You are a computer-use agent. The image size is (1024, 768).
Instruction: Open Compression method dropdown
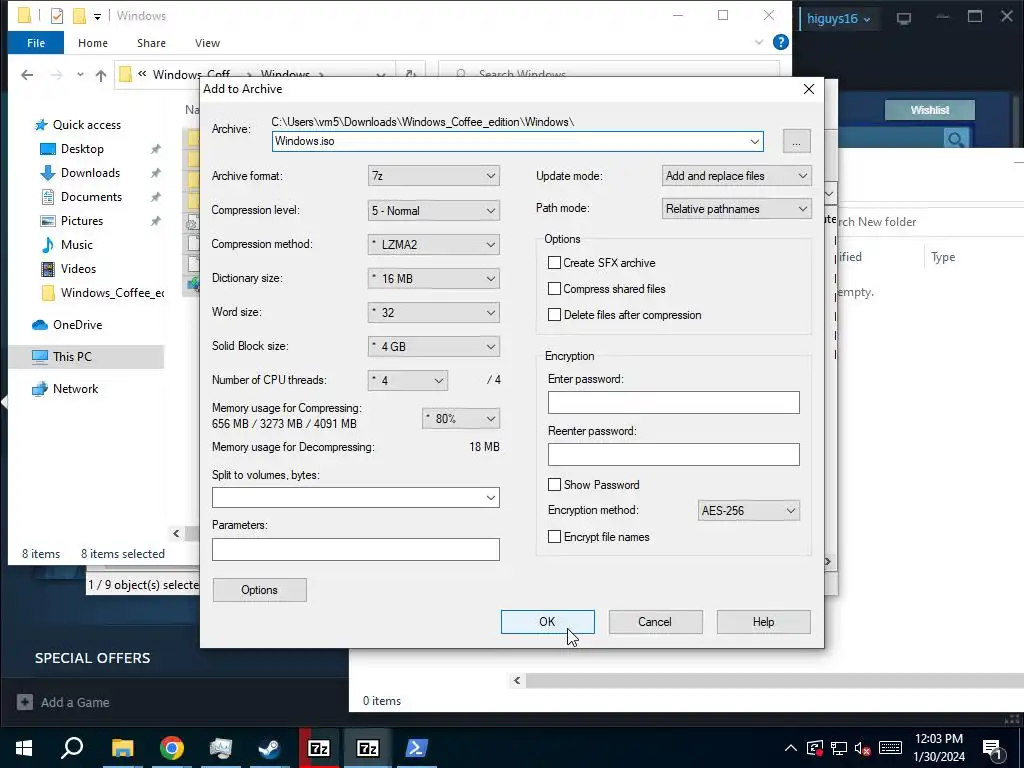coord(434,244)
